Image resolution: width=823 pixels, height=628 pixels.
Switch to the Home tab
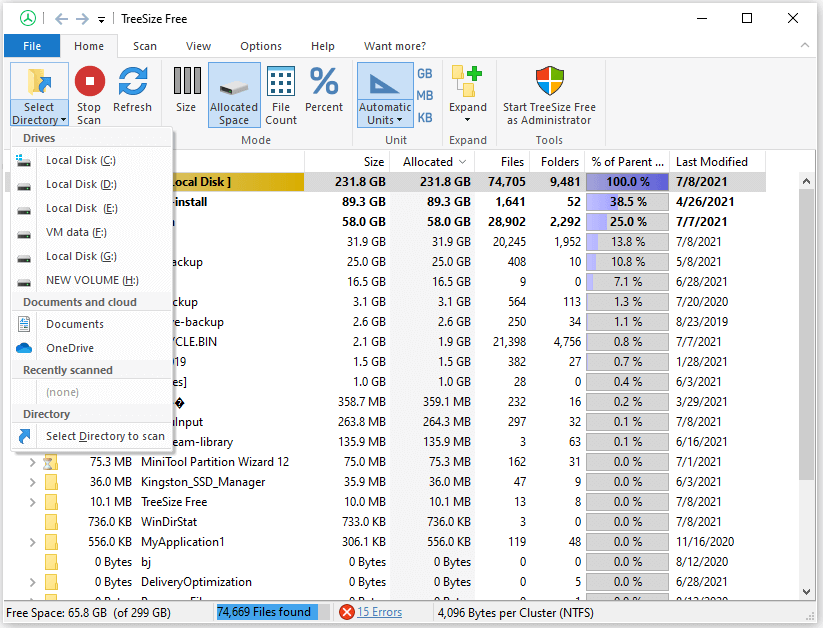(89, 46)
